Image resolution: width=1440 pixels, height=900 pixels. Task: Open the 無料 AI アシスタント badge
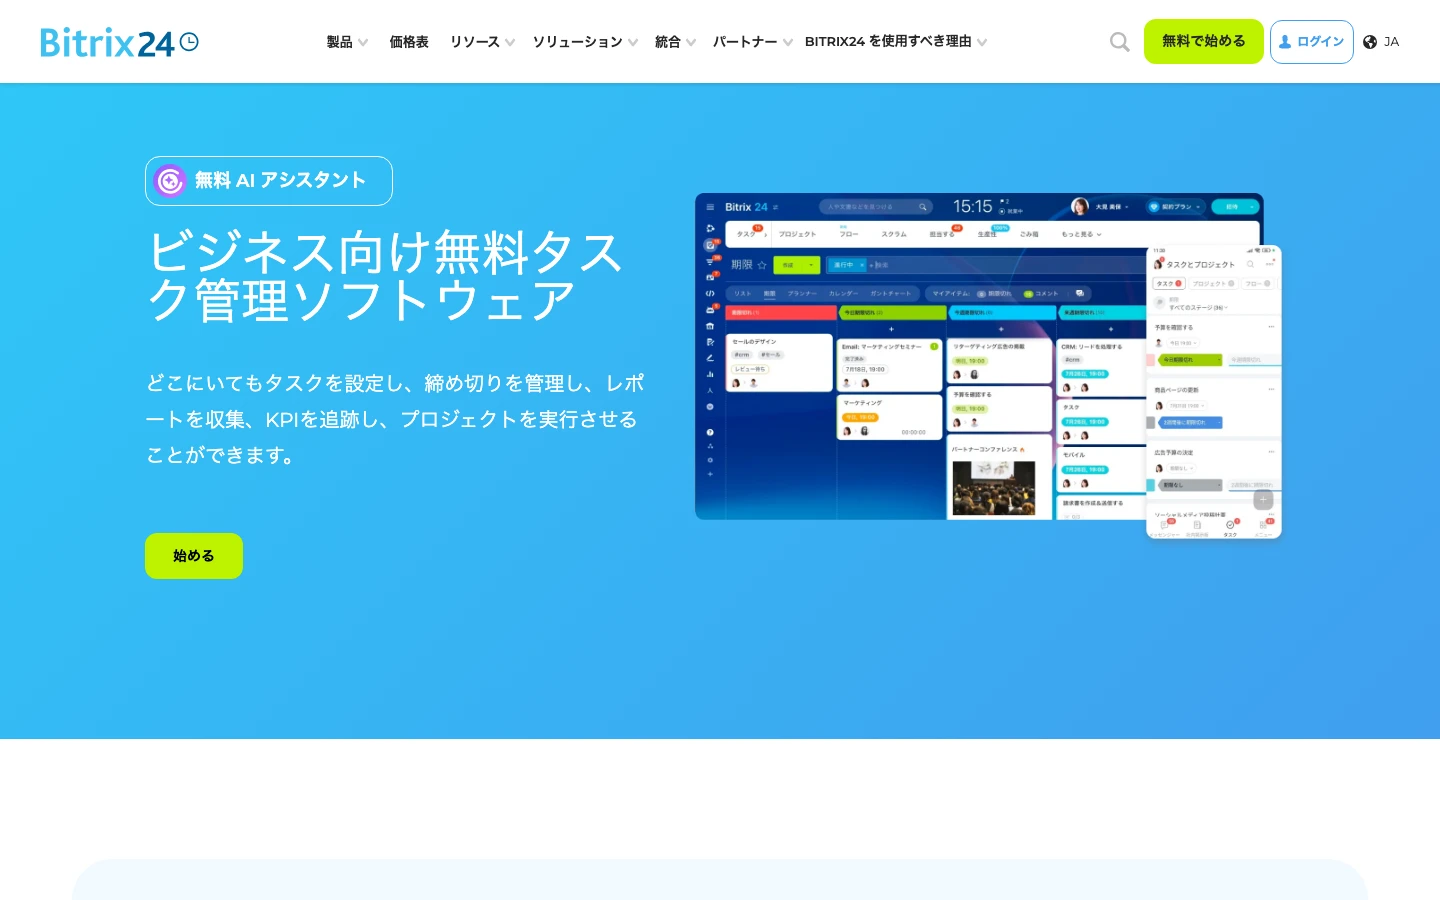(269, 181)
